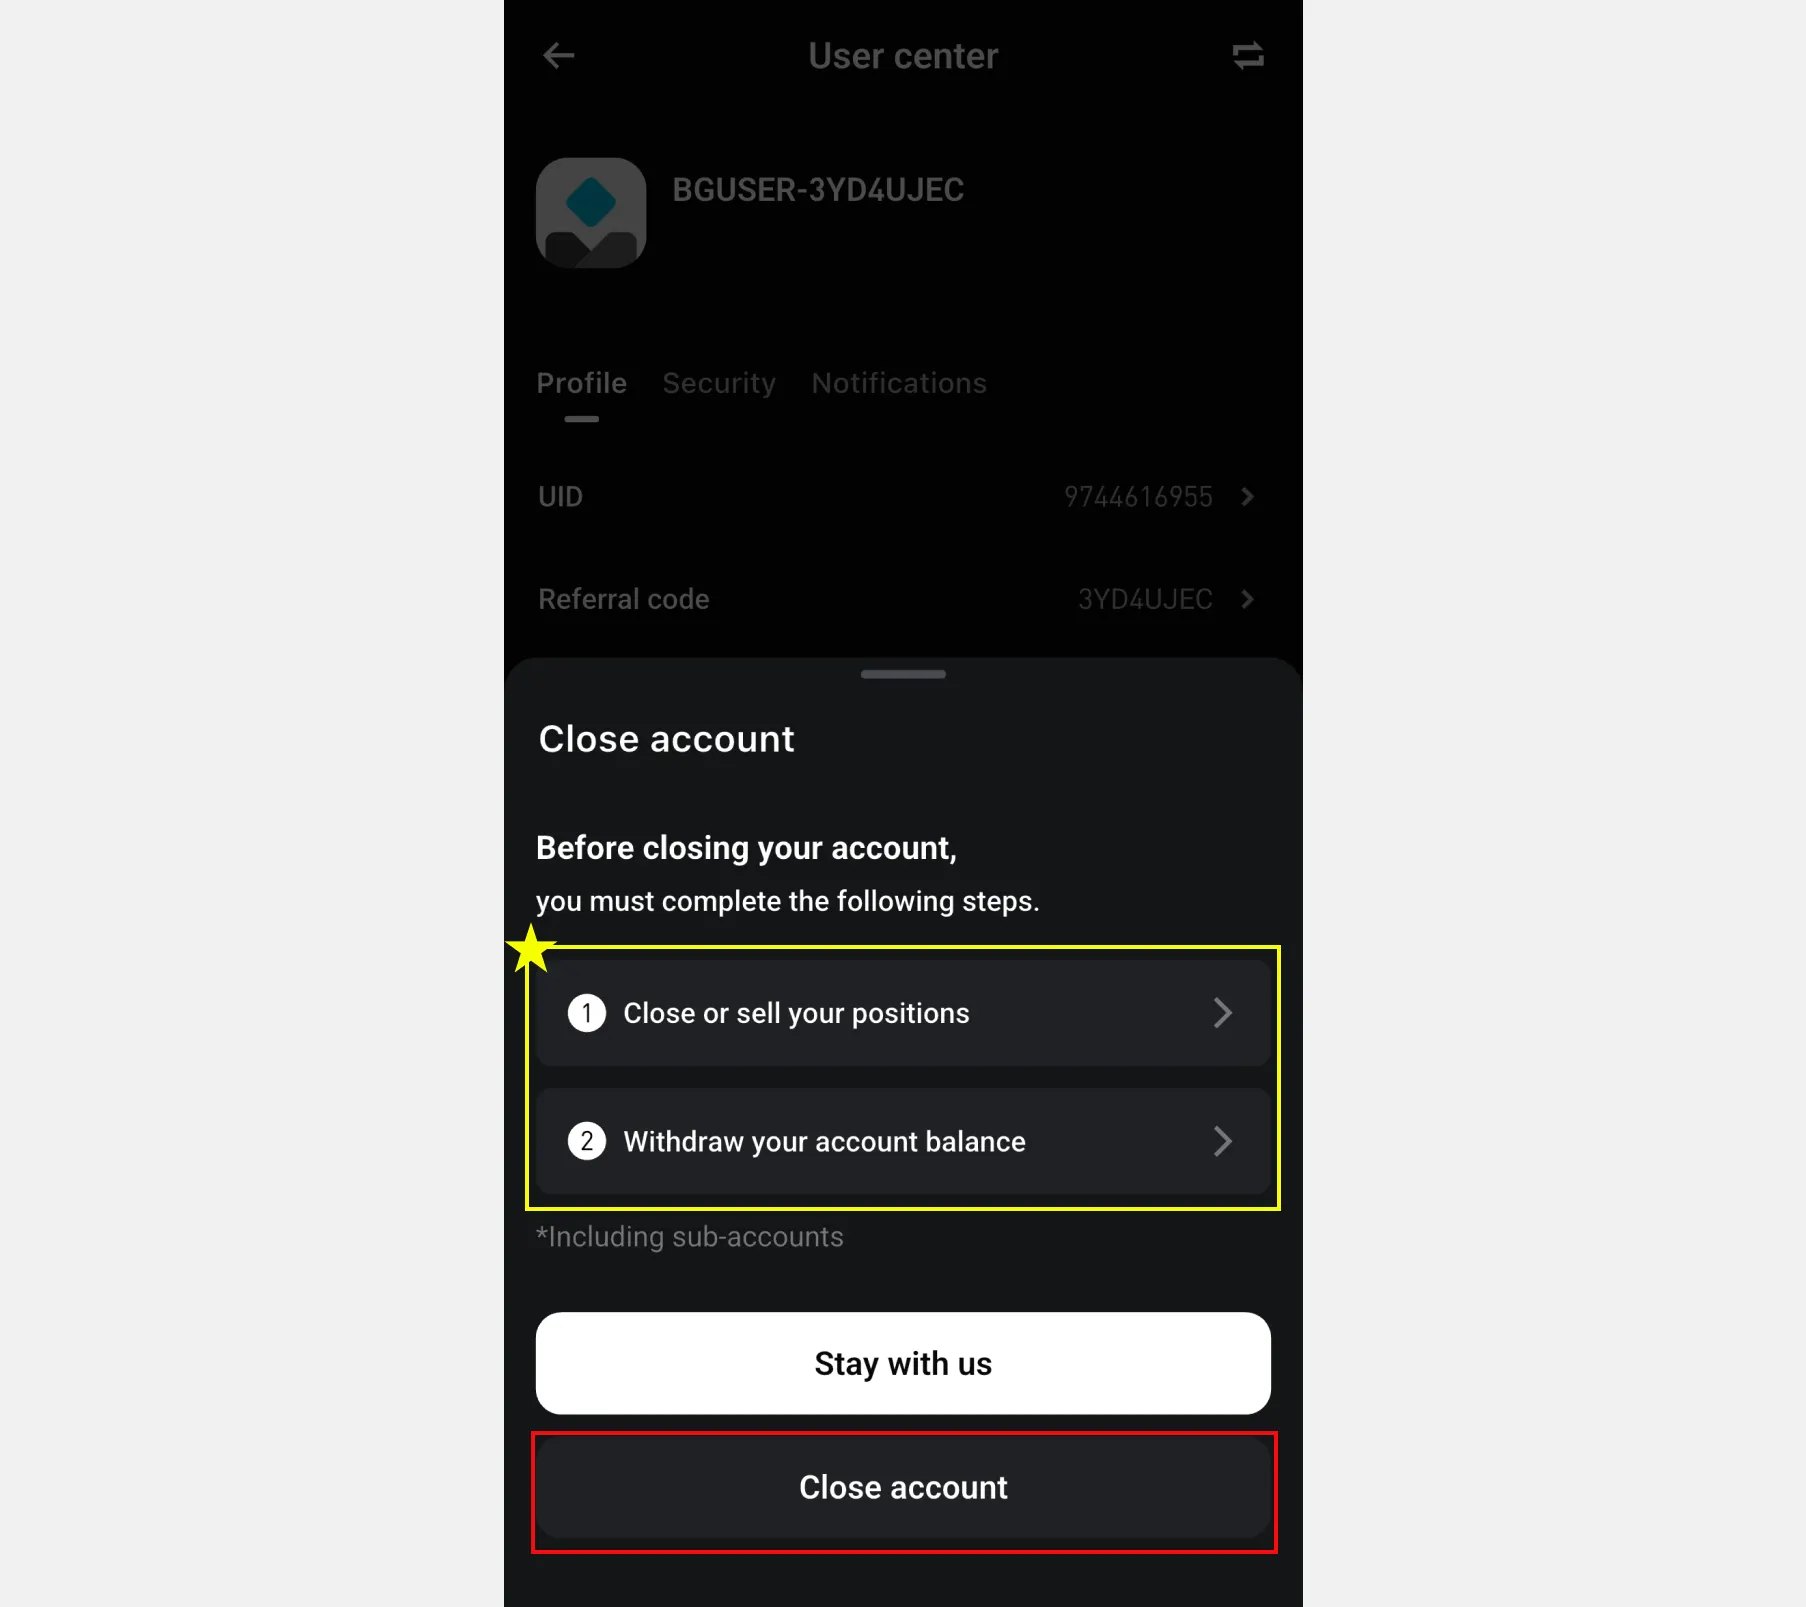Tap the profile avatar image
The height and width of the screenshot is (1607, 1806).
591,212
